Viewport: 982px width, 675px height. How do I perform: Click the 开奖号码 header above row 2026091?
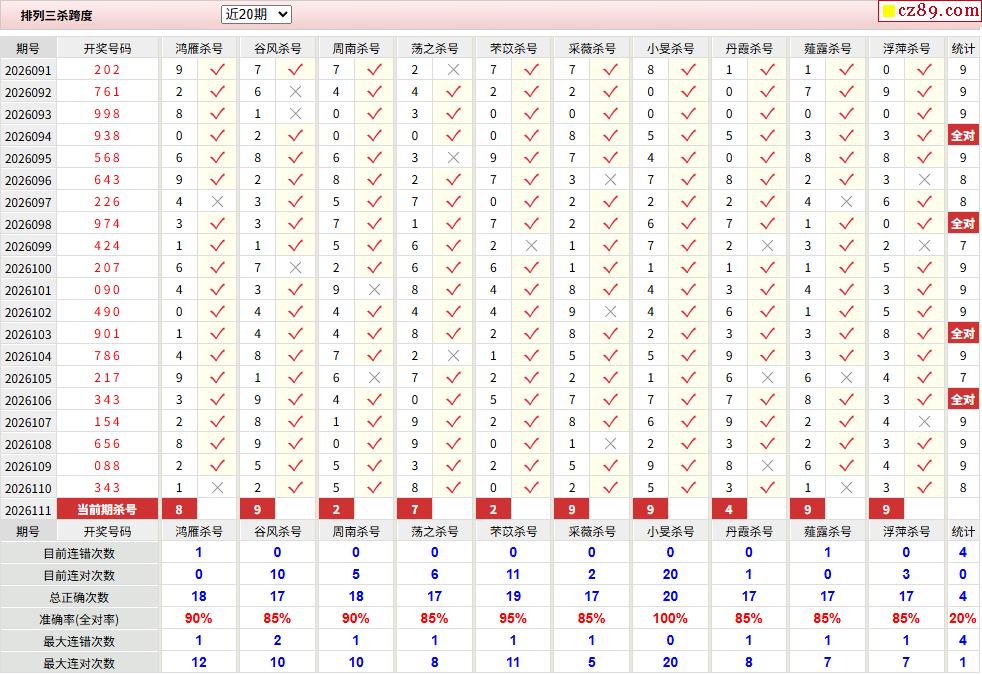click(x=108, y=48)
